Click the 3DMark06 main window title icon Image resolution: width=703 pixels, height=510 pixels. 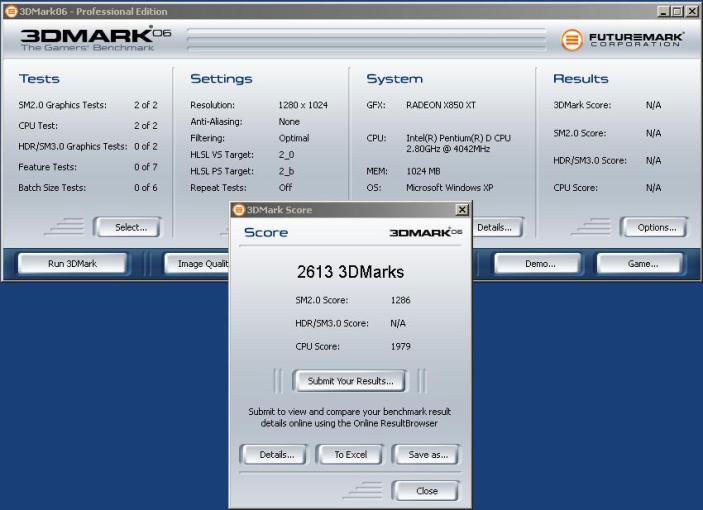[10, 11]
